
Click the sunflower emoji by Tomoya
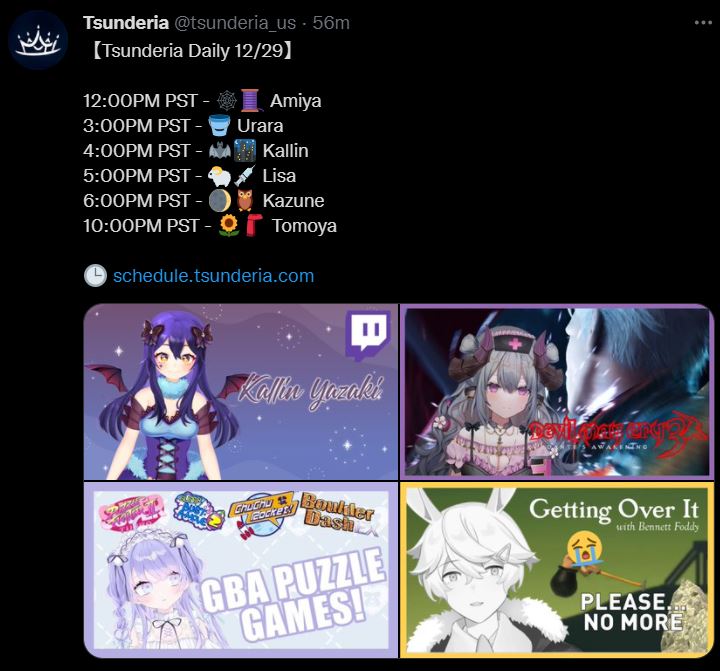[229, 226]
